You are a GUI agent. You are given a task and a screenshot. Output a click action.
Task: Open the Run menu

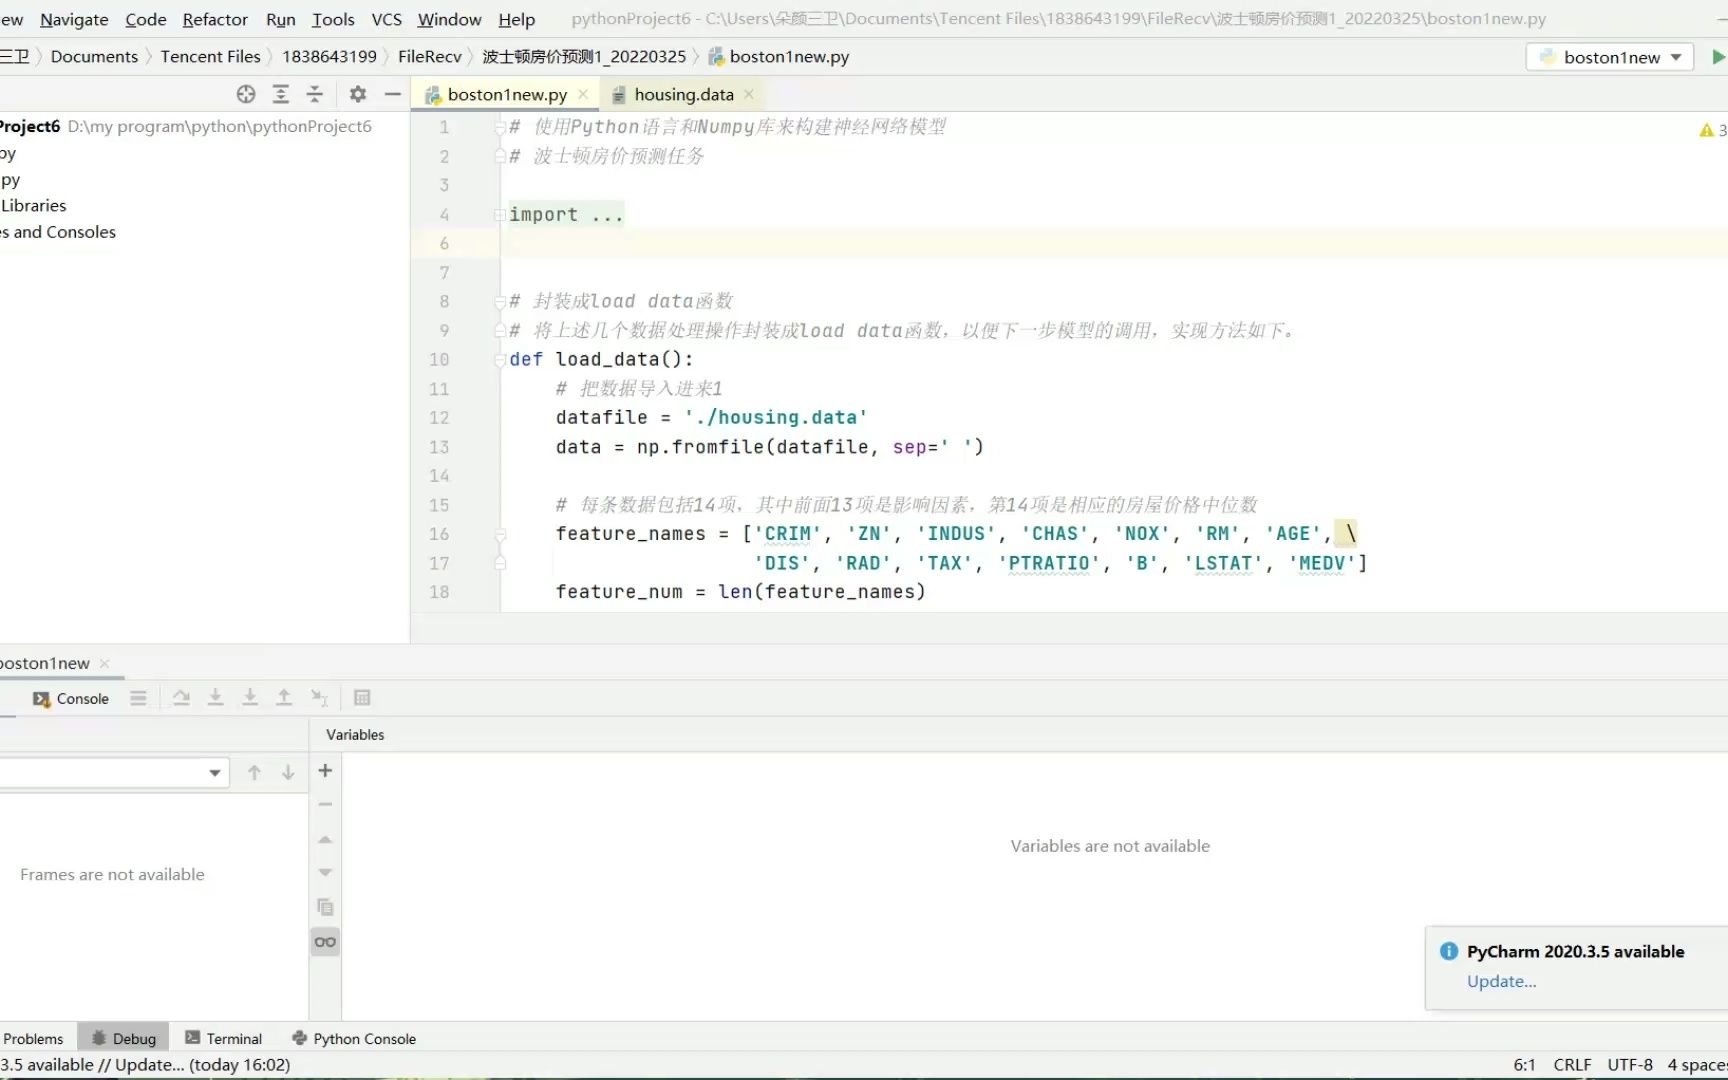tap(281, 19)
